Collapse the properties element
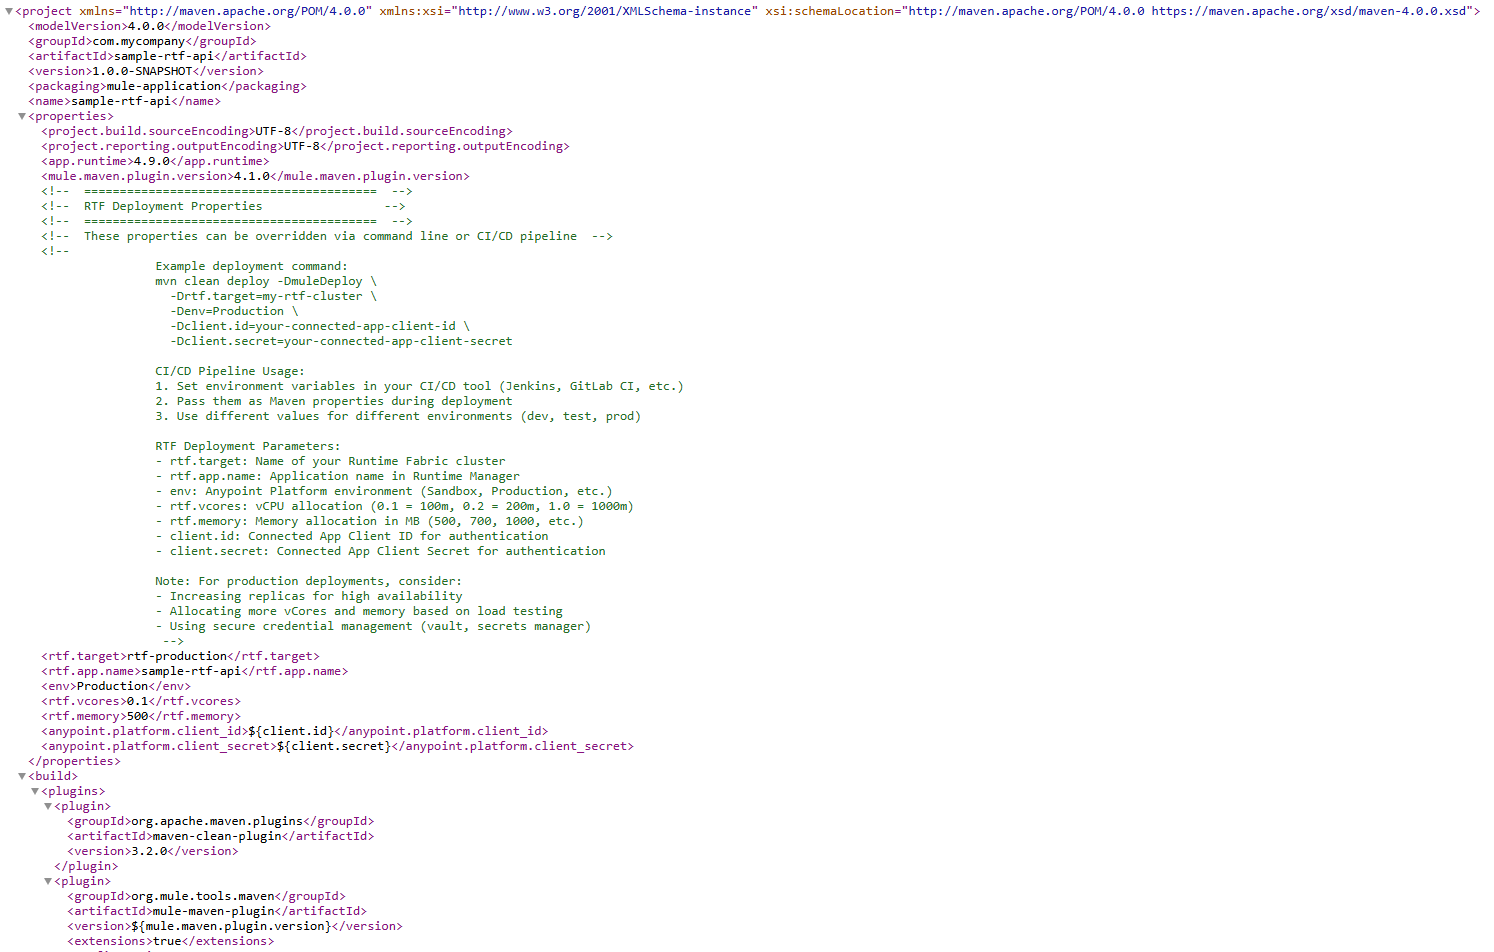Image resolution: width=1494 pixels, height=952 pixels. tap(22, 115)
